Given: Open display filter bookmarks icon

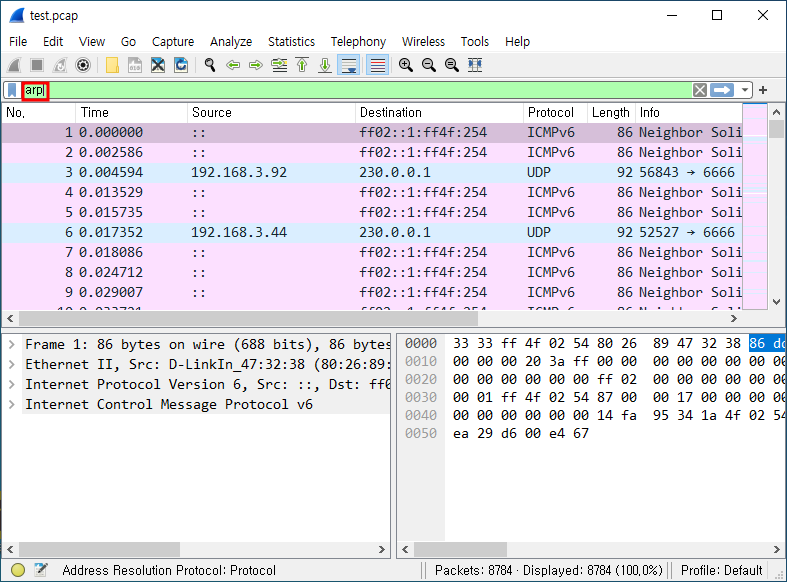Looking at the screenshot, I should pos(12,90).
